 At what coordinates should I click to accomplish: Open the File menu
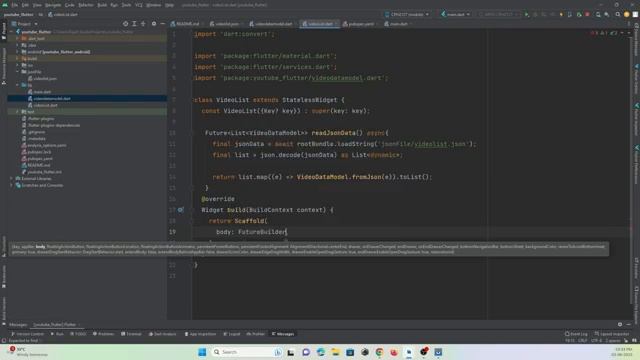[x=15, y=5]
